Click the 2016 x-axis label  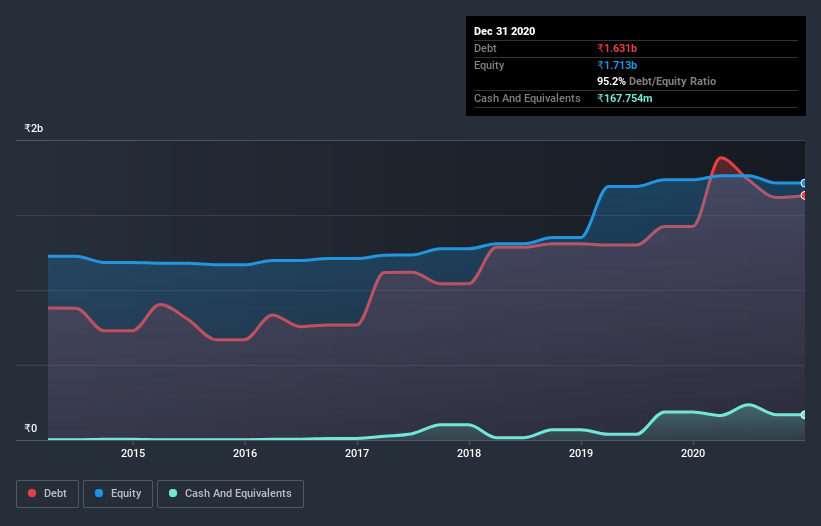point(245,453)
